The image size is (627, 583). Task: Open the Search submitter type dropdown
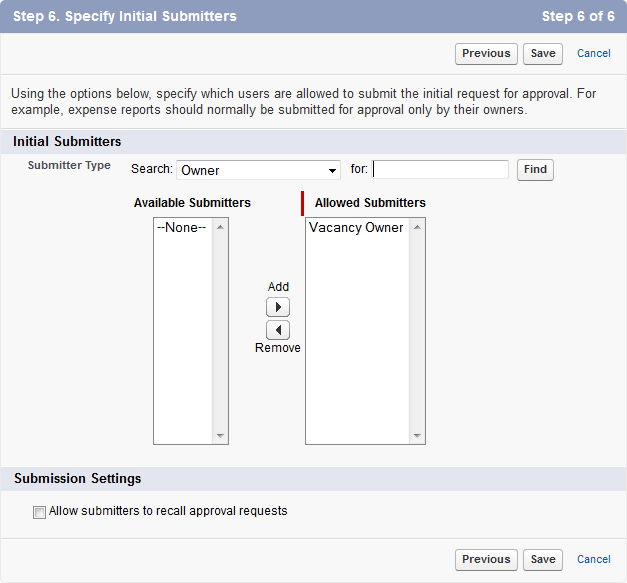[x=258, y=170]
